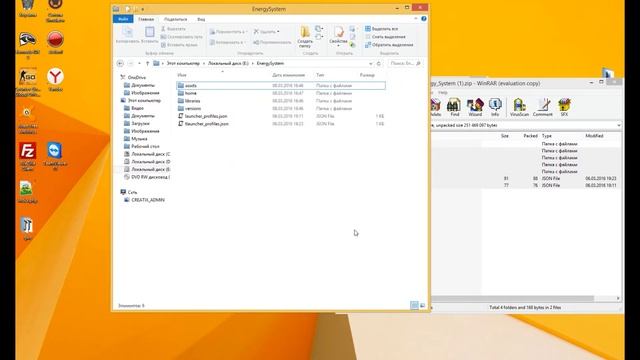The image size is (640, 360).
Task: Collapse the Explorer ribbon with chevron
Action: click(x=416, y=19)
